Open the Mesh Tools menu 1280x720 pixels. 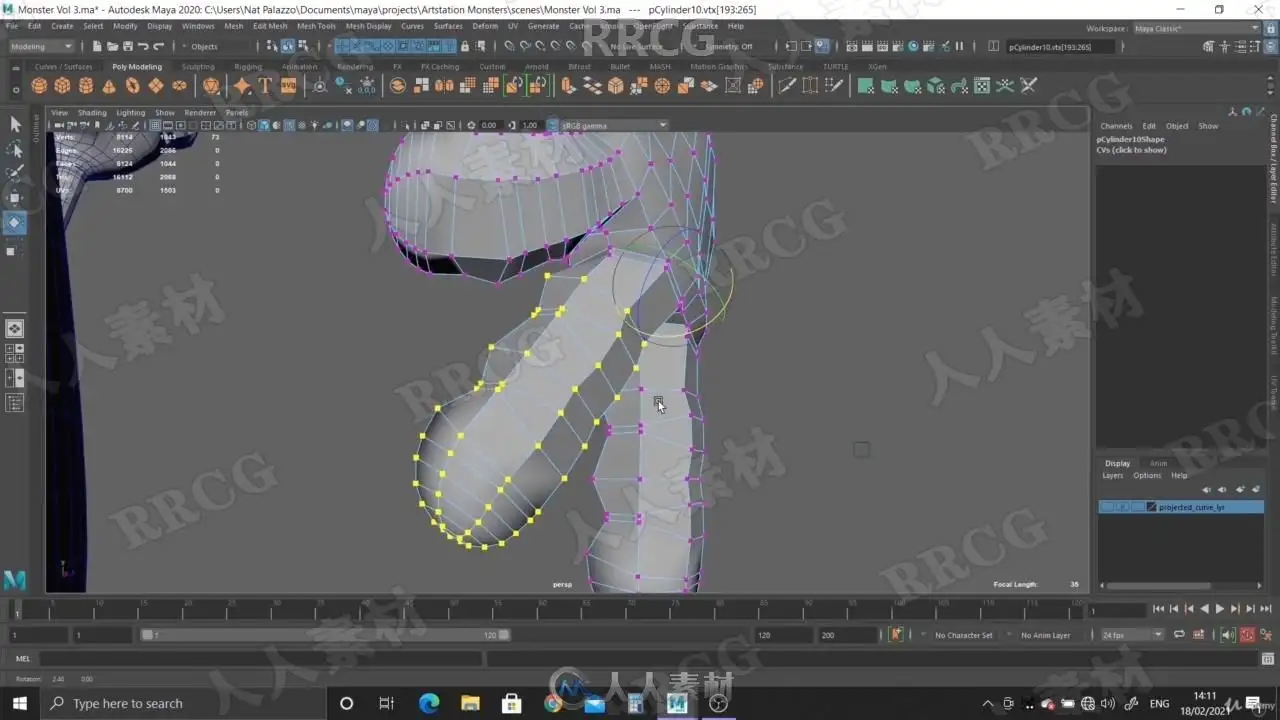316,26
